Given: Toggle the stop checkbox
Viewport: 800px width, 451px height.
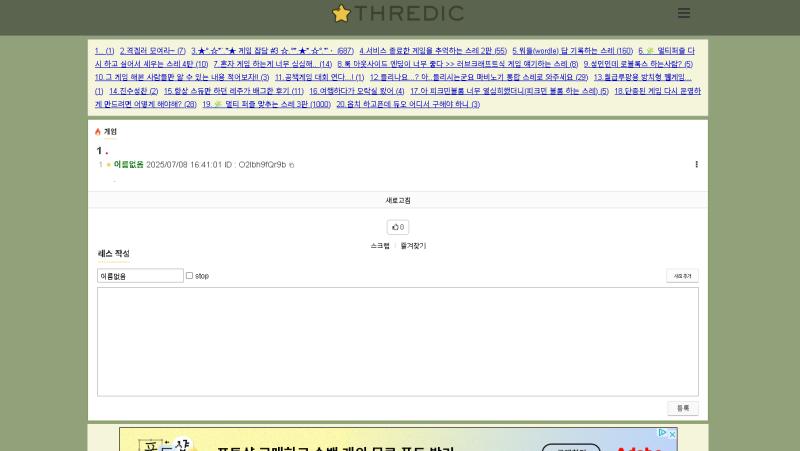Looking at the screenshot, I should pos(189,275).
